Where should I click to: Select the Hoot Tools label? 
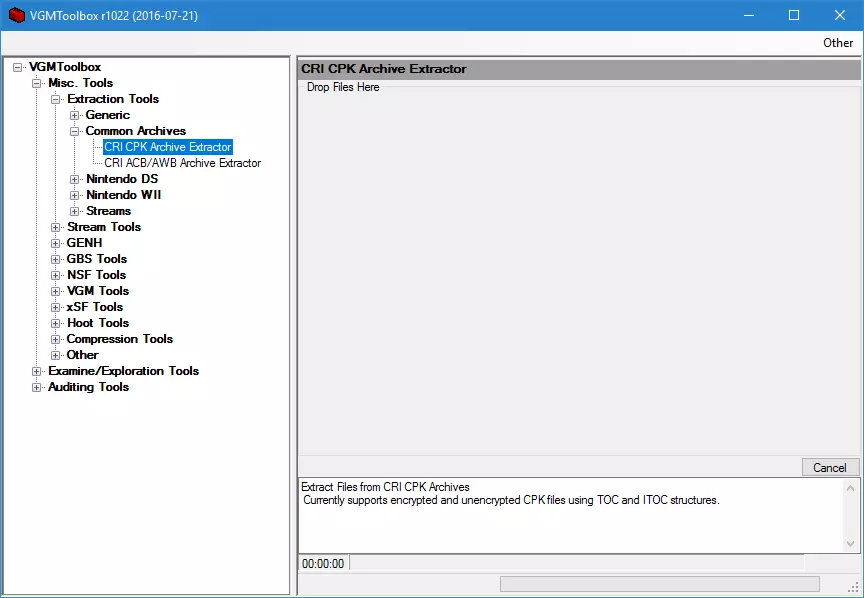pyautogui.click(x=98, y=322)
